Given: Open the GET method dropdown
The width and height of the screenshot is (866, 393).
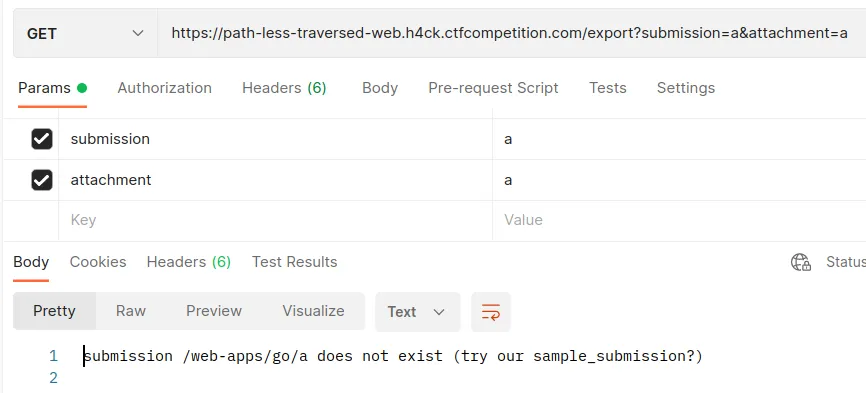Looking at the screenshot, I should pyautogui.click(x=86, y=34).
